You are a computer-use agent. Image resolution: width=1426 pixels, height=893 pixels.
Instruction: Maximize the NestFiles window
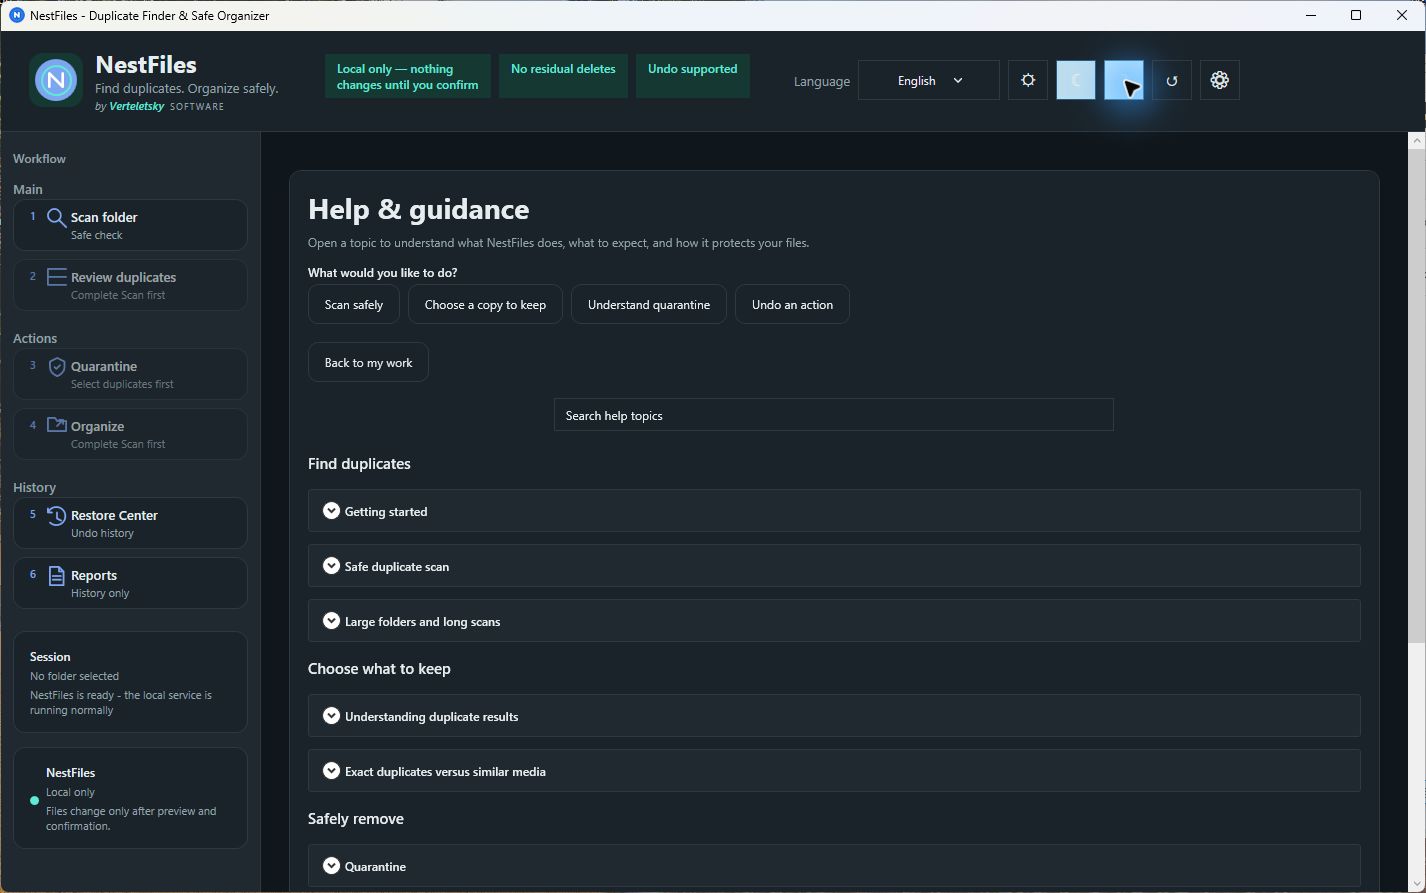coord(1356,15)
